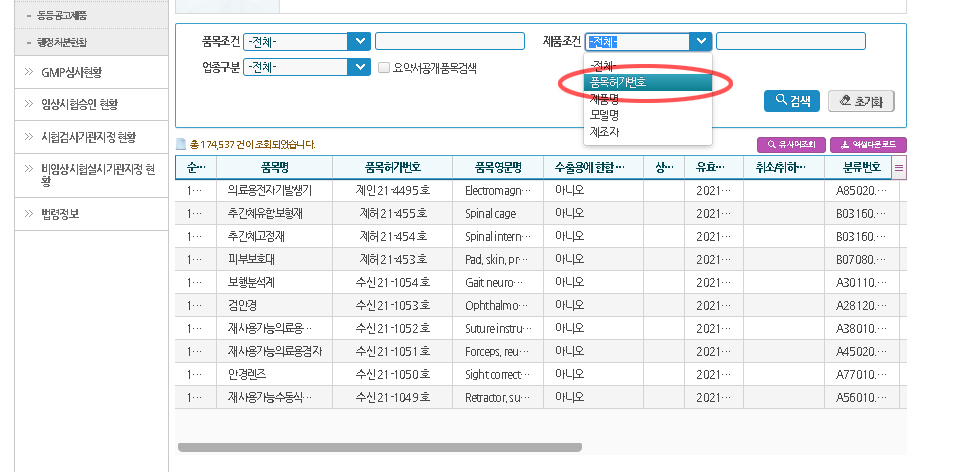The height and width of the screenshot is (472, 961).
Task: Click the 엑셀다운로드 button
Action: click(868, 145)
